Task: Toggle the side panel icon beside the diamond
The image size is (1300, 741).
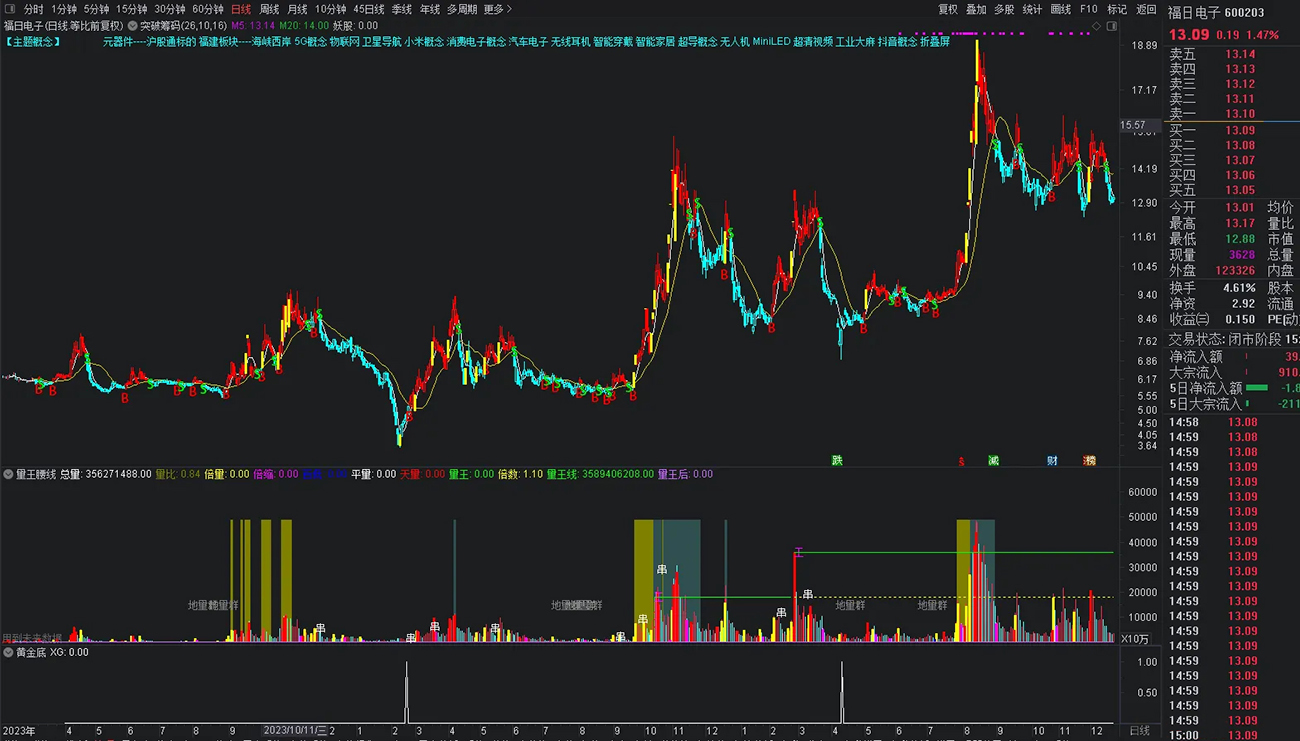Action: [x=1111, y=26]
